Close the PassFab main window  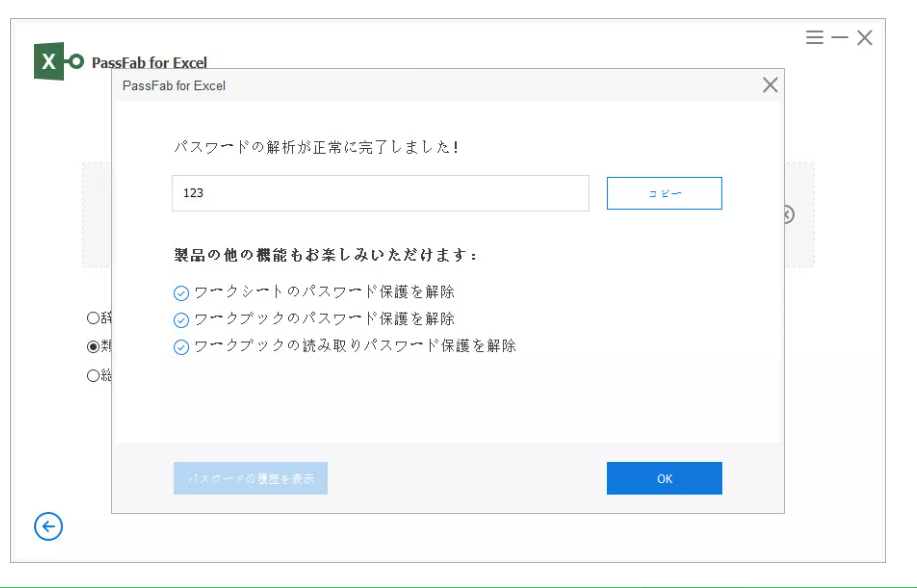(x=864, y=37)
